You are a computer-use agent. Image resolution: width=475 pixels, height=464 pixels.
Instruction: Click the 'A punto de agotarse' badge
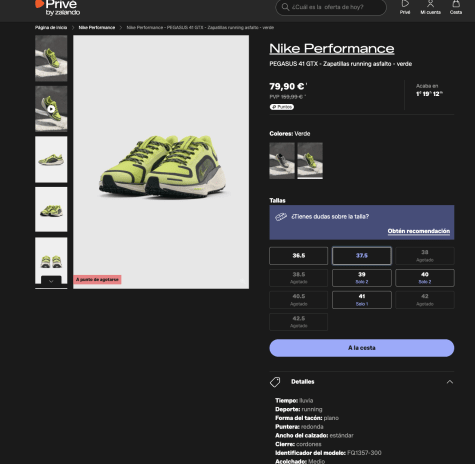point(97,279)
